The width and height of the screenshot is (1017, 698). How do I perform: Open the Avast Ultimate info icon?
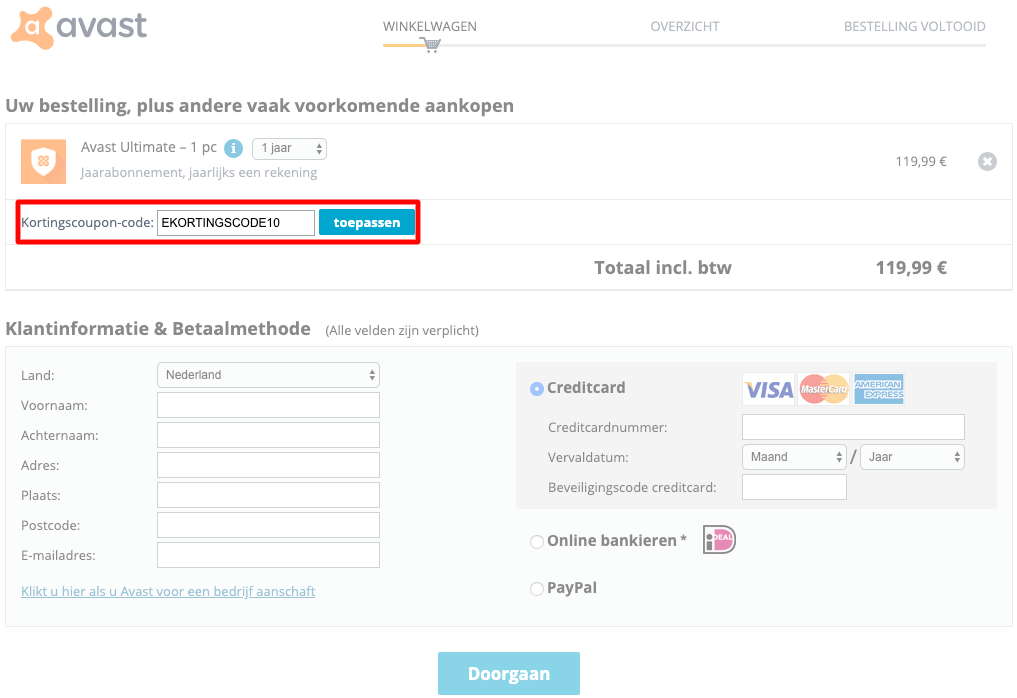coord(233,149)
